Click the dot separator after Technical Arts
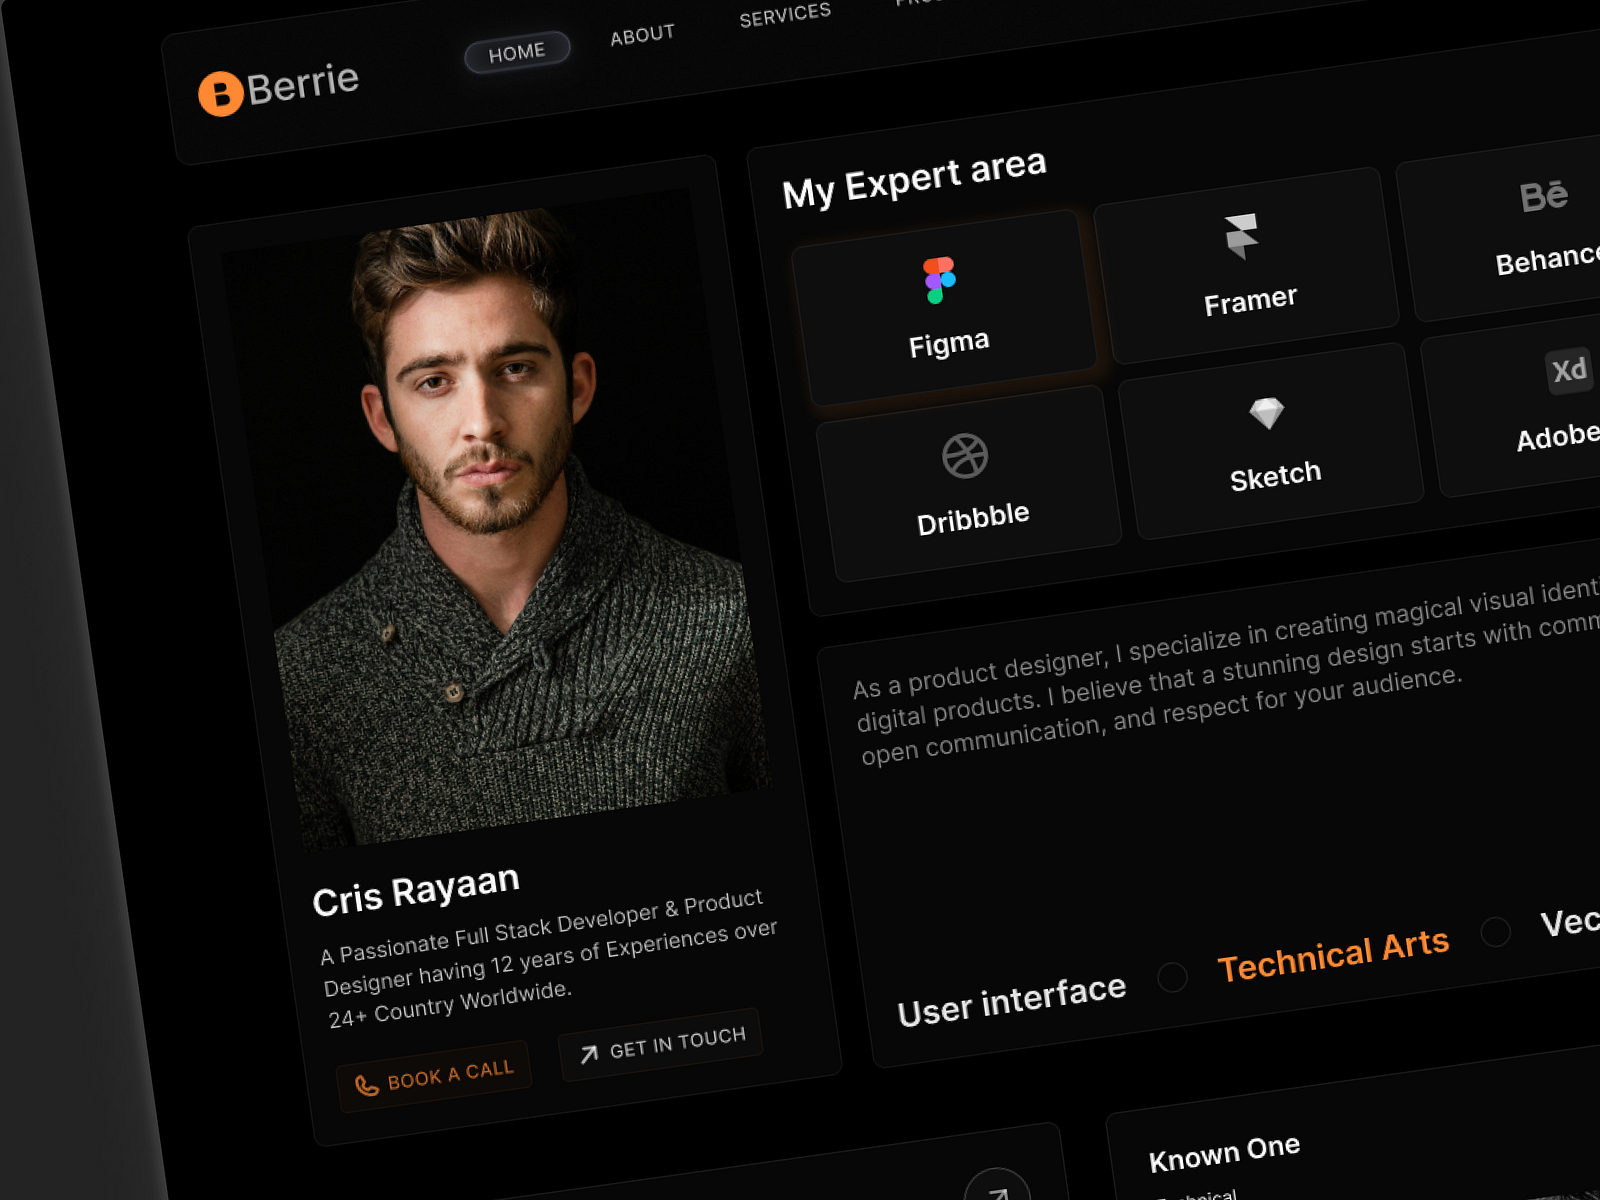 [x=1496, y=931]
